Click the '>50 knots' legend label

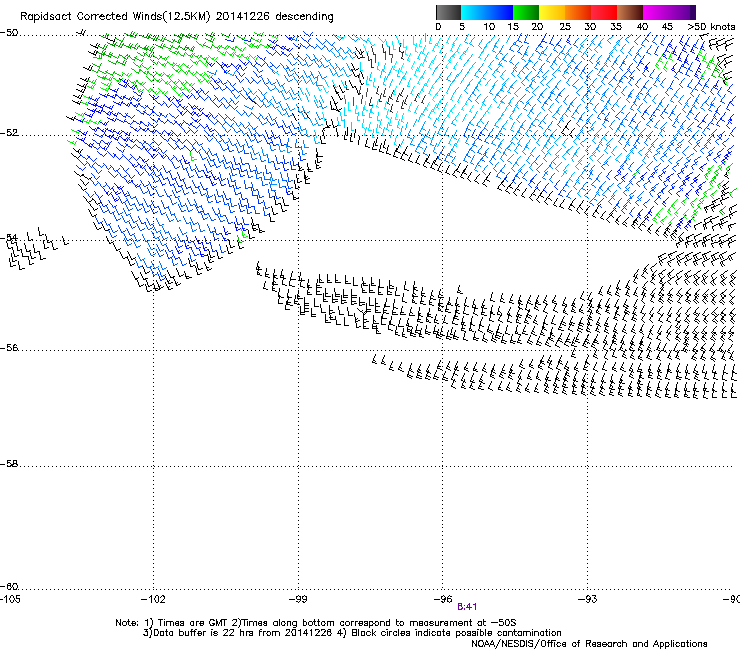pyautogui.click(x=711, y=27)
